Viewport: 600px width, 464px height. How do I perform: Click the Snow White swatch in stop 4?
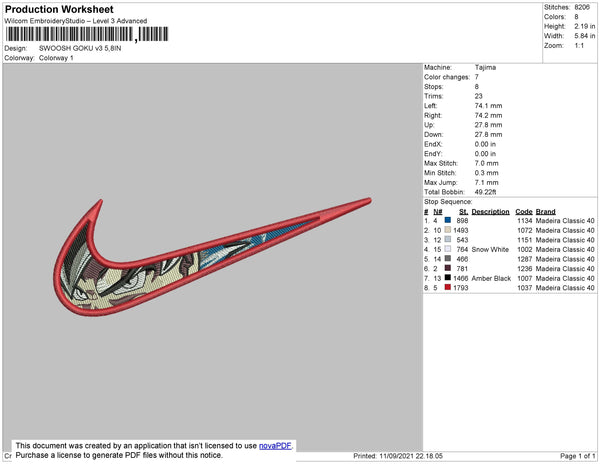pyautogui.click(x=448, y=249)
